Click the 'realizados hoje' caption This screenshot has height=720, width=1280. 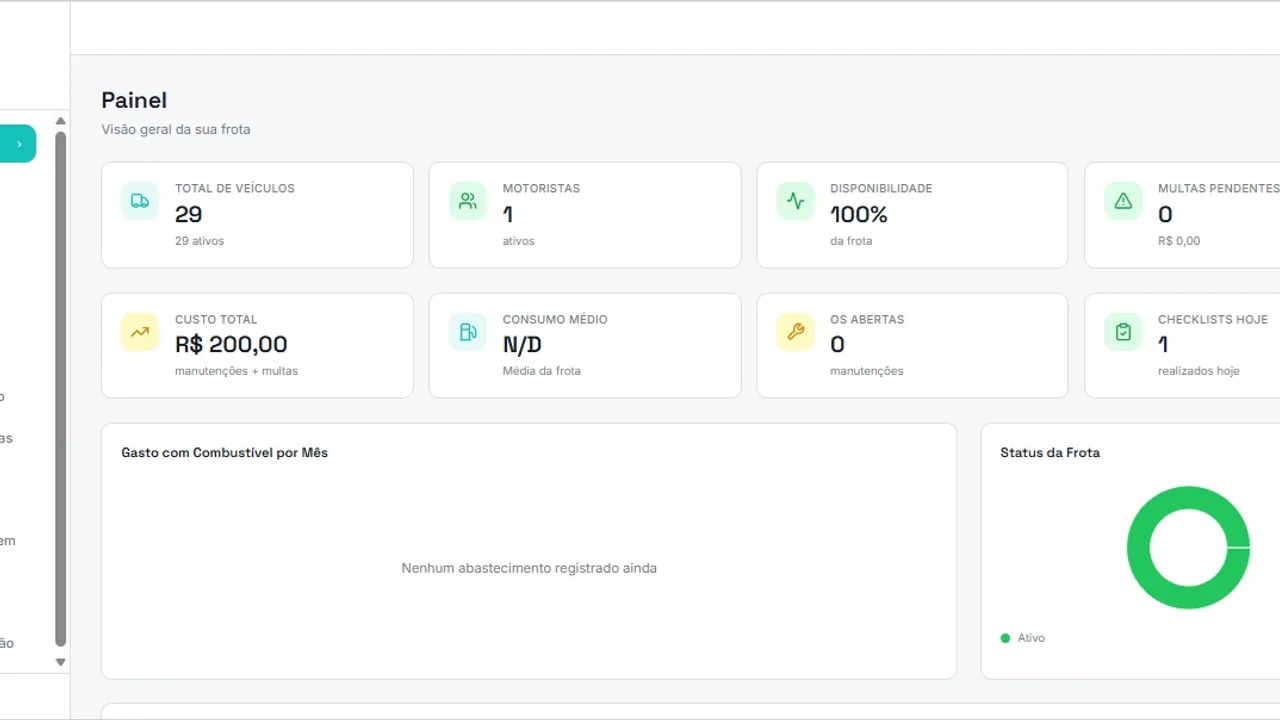(1199, 371)
